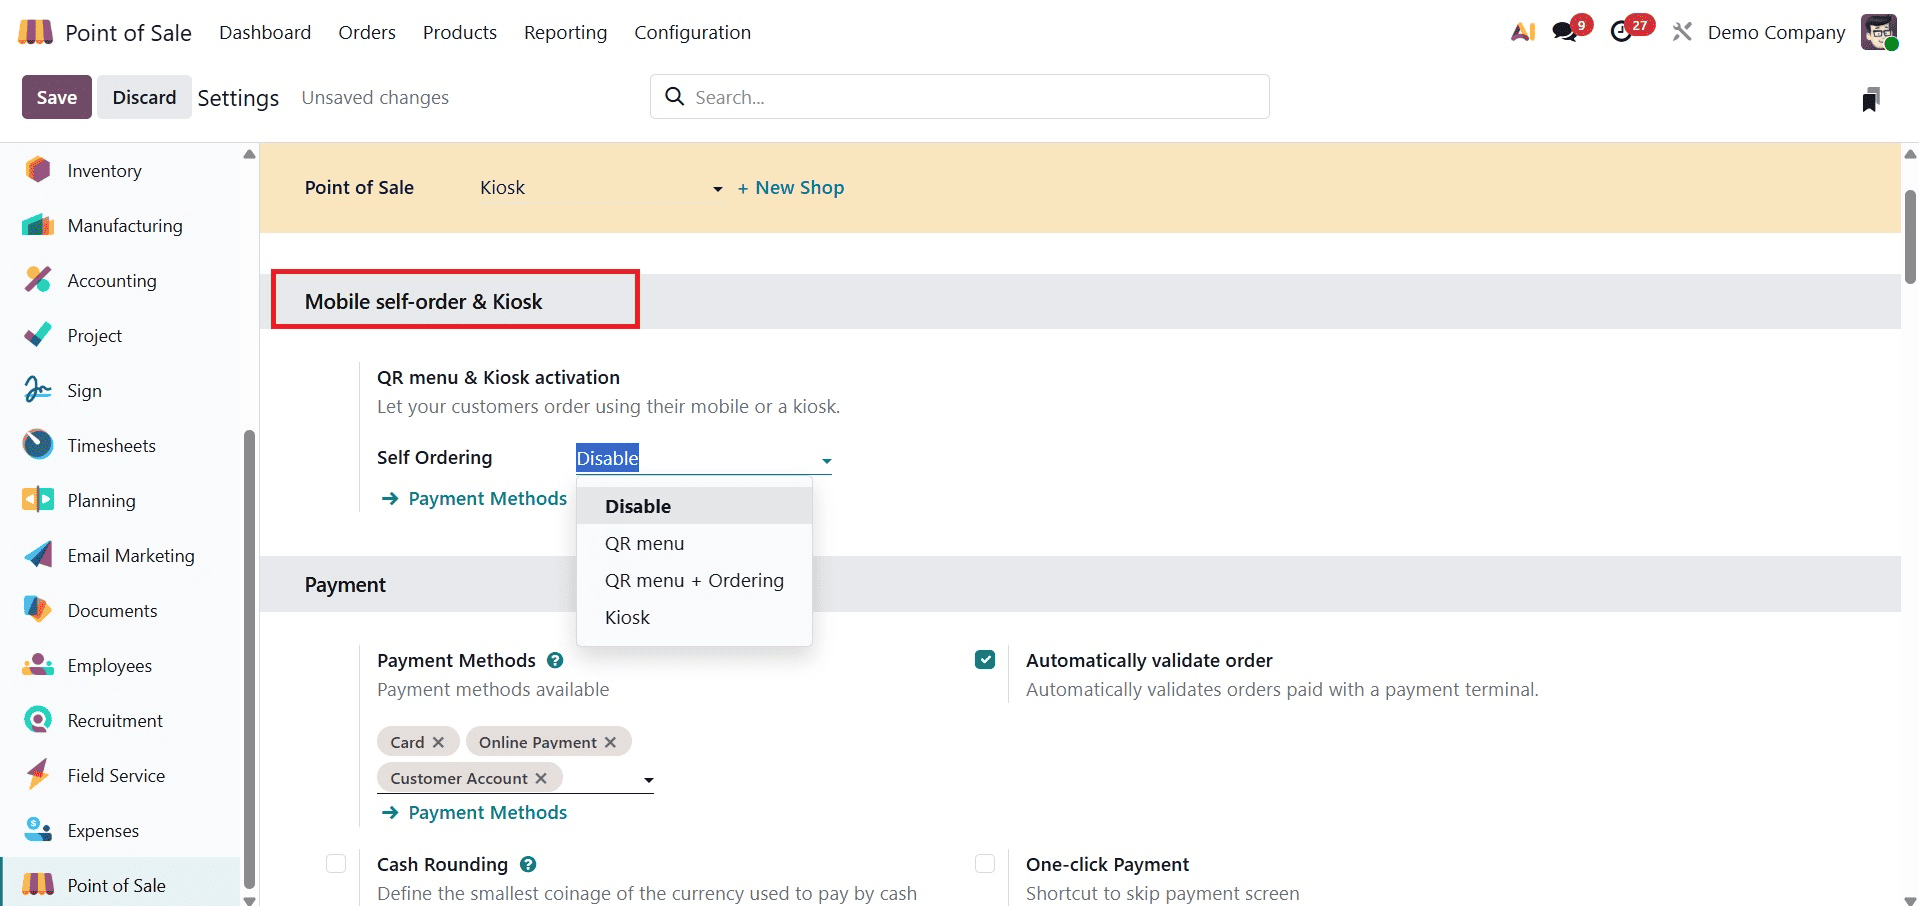Open the Discuss messages icon showing 9
This screenshot has width=1919, height=906.
coord(1565,31)
